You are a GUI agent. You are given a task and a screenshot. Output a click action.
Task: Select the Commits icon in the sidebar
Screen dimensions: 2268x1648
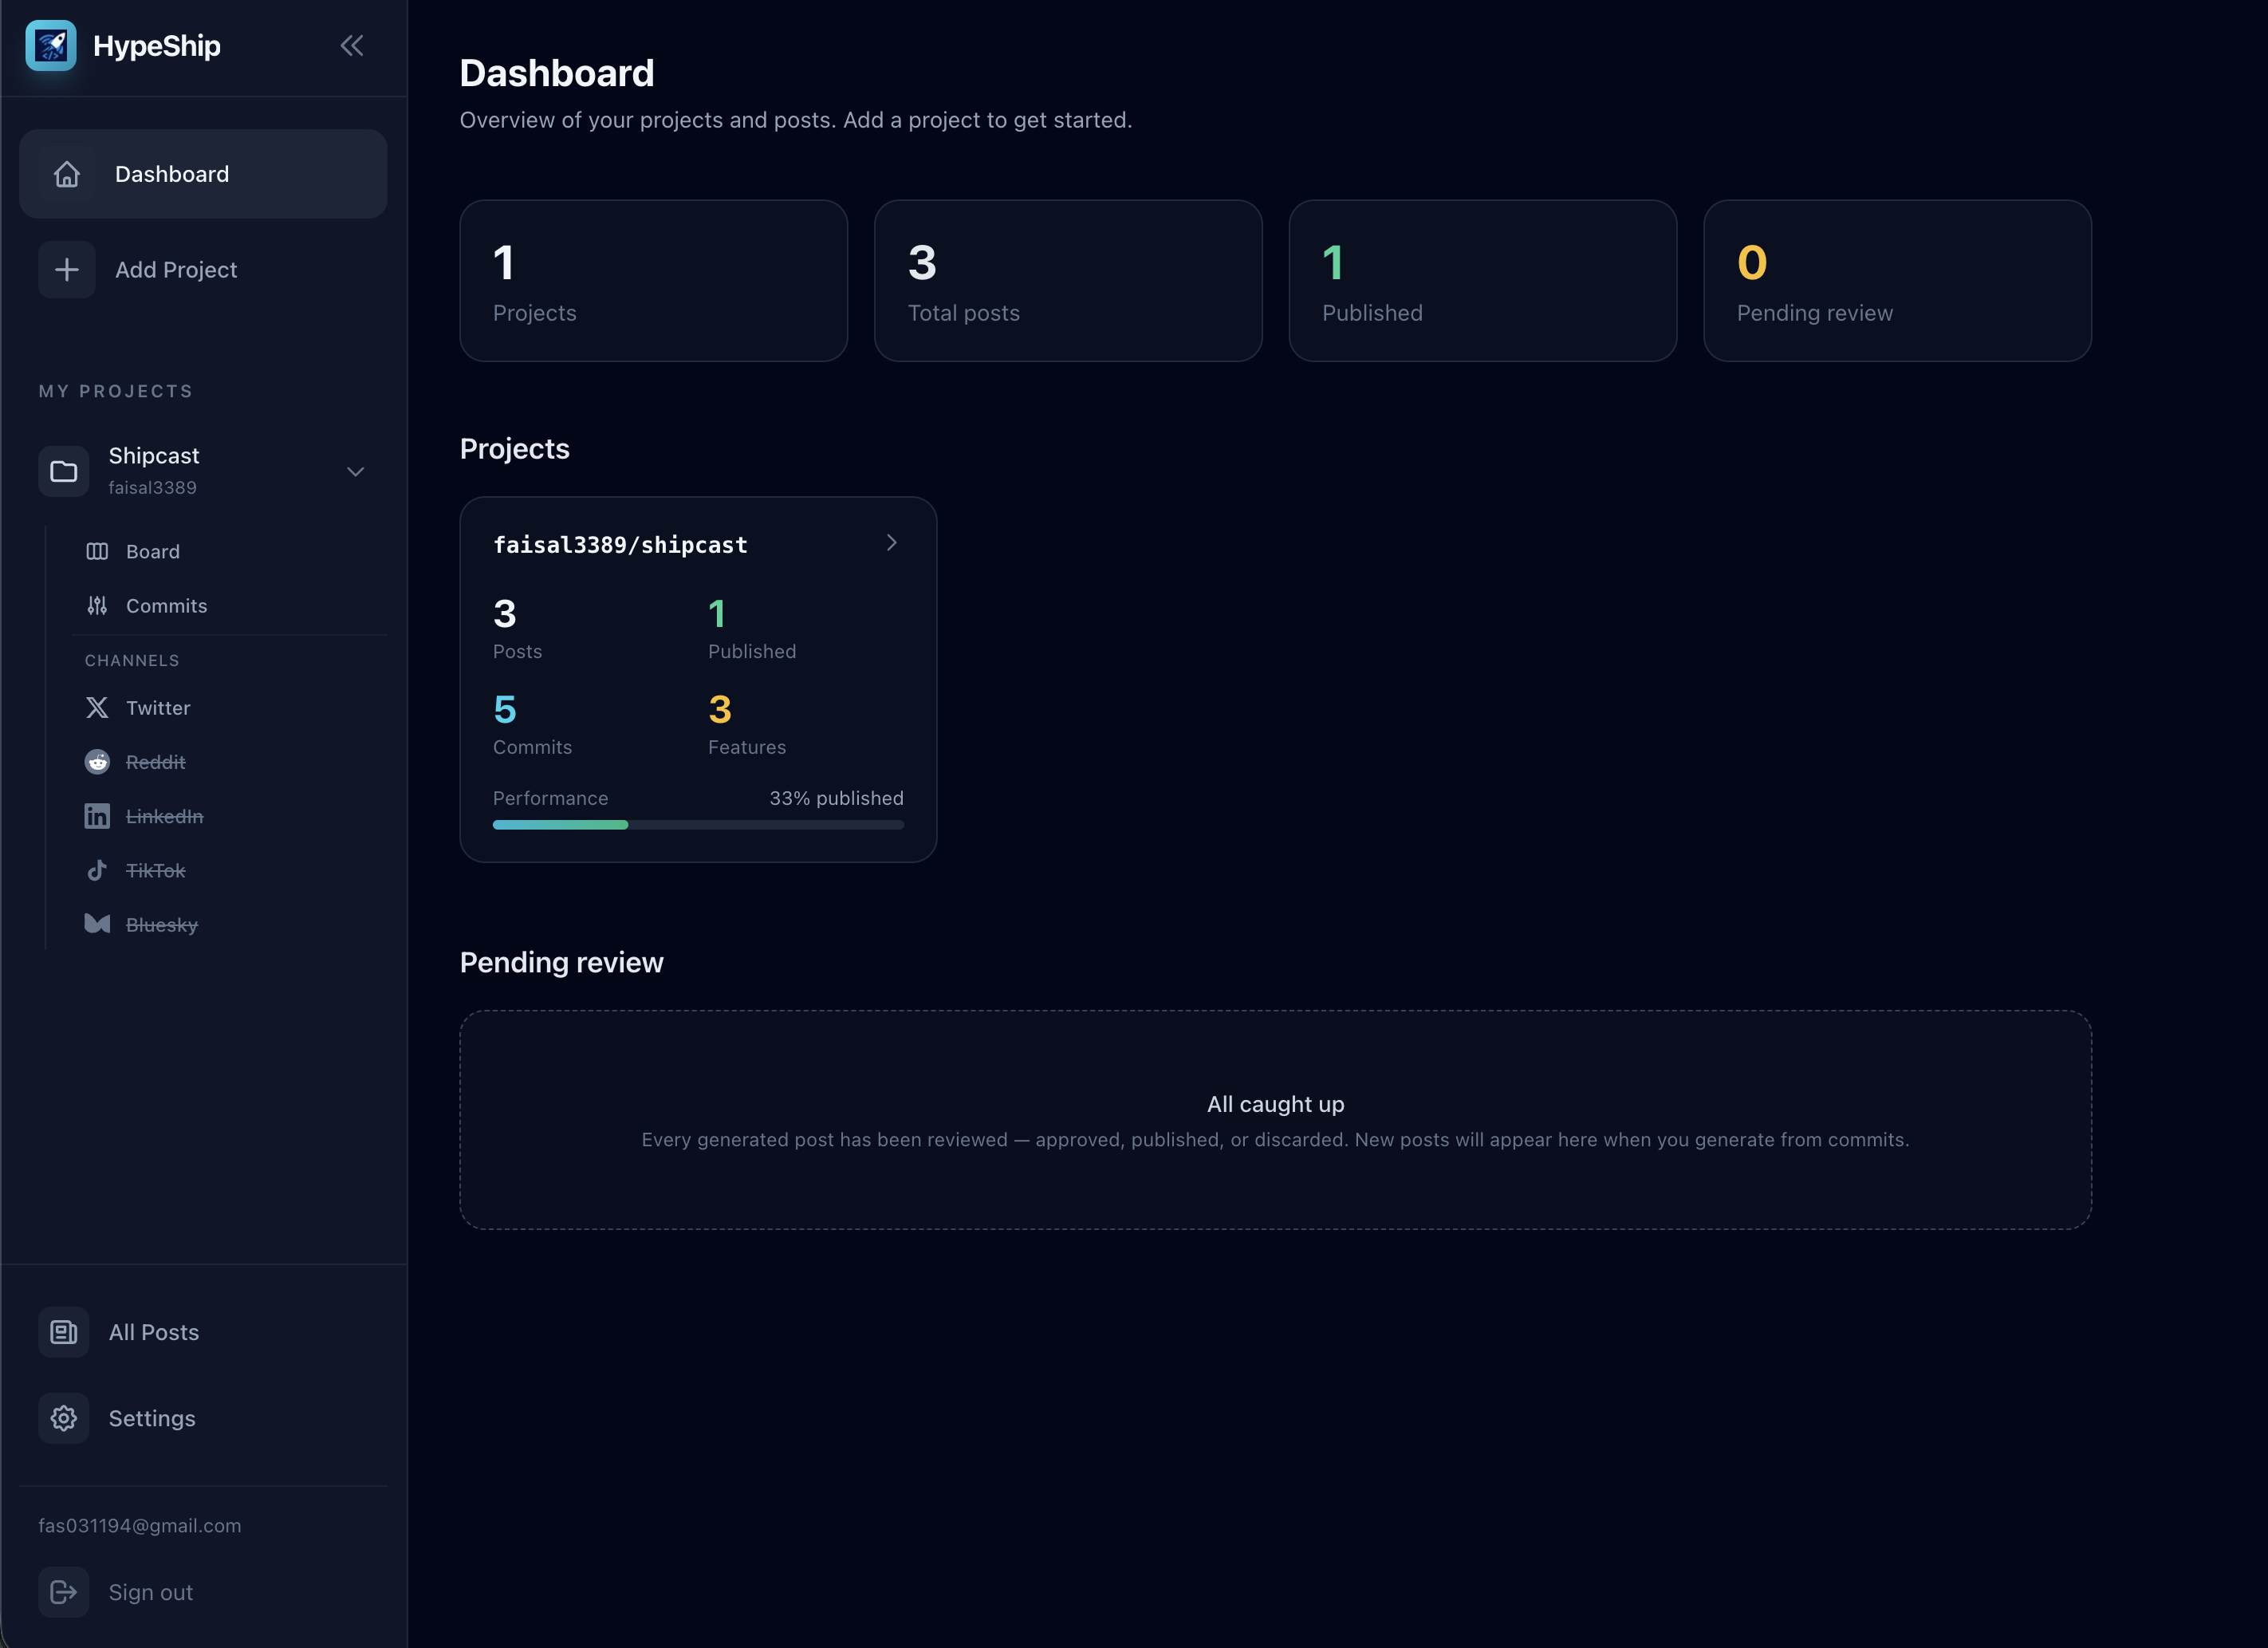(97, 605)
